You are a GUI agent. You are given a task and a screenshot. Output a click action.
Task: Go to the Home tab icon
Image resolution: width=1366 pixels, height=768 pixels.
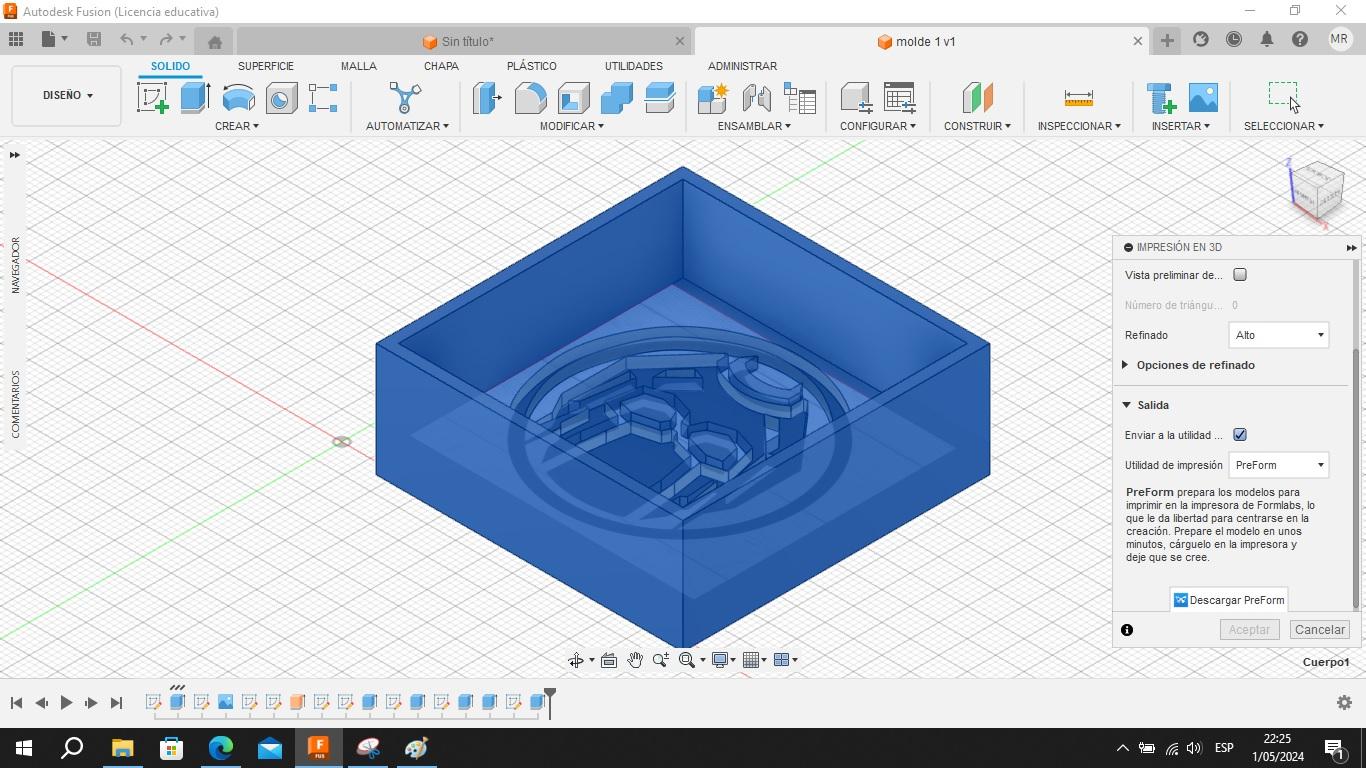click(214, 41)
